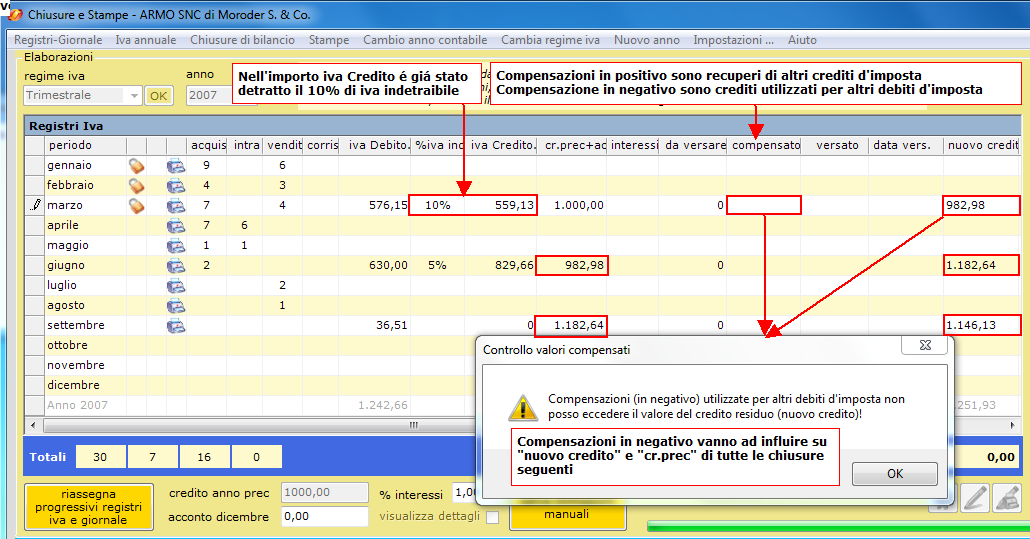This screenshot has height=539, width=1030.
Task: Open the Cambio anno contabile menu
Action: (x=425, y=40)
